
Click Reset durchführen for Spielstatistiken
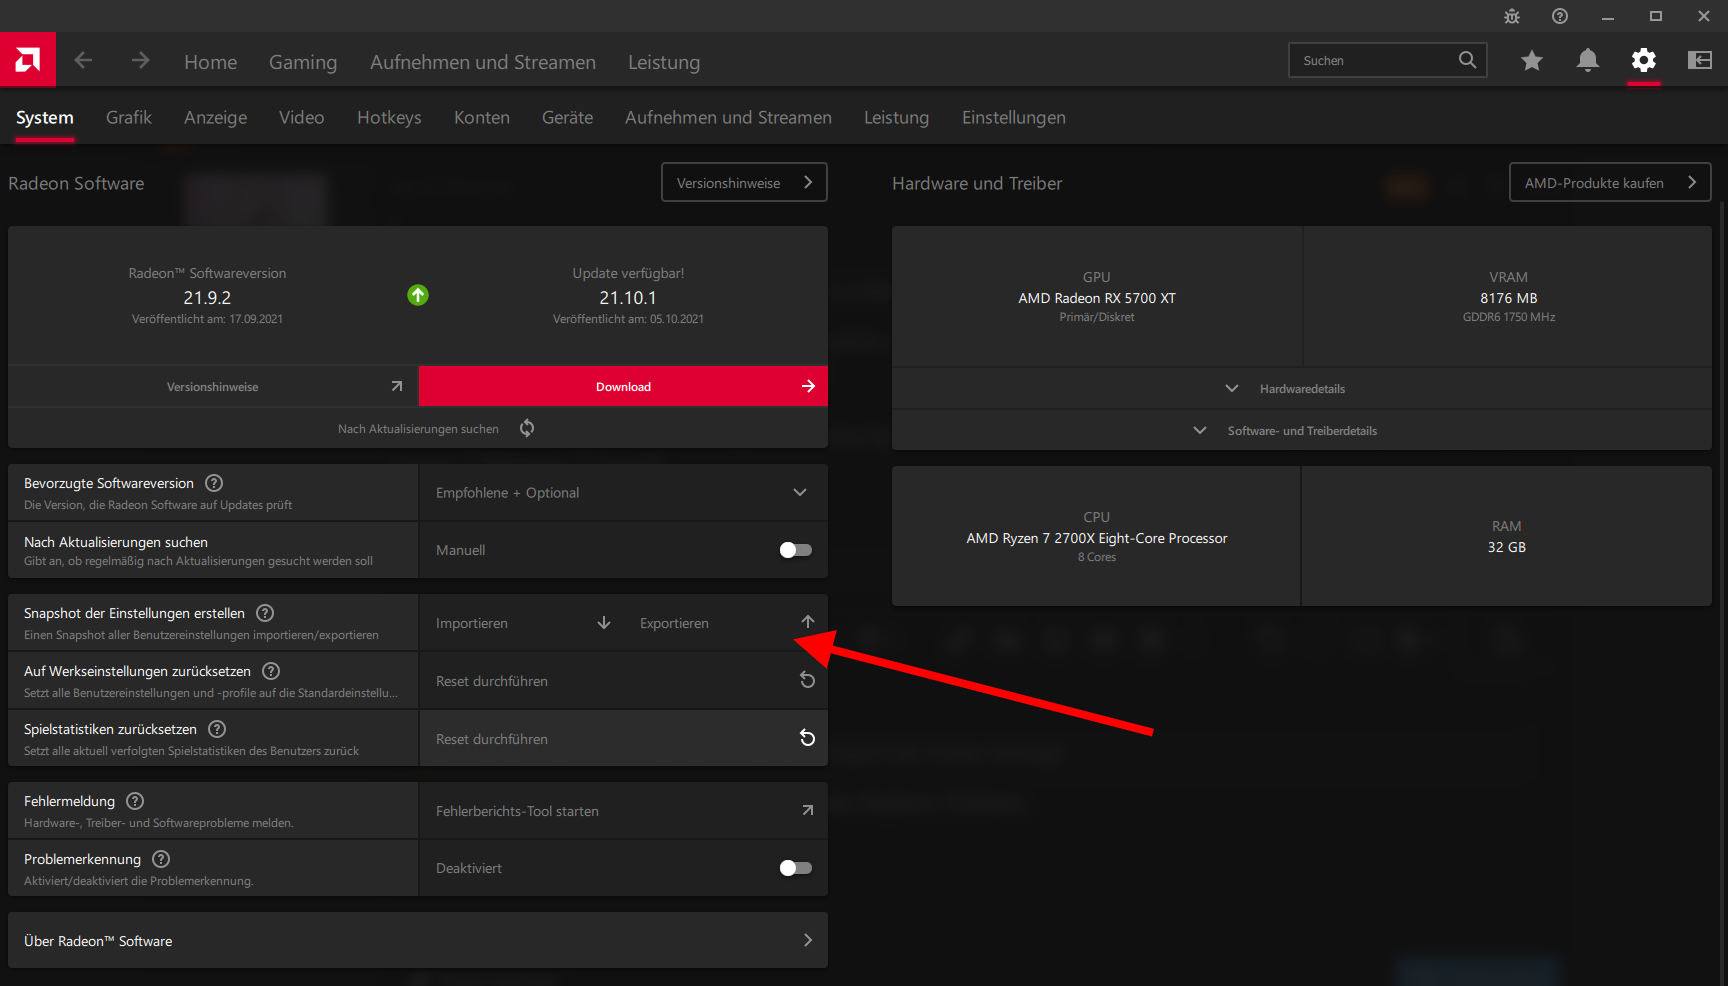[624, 738]
